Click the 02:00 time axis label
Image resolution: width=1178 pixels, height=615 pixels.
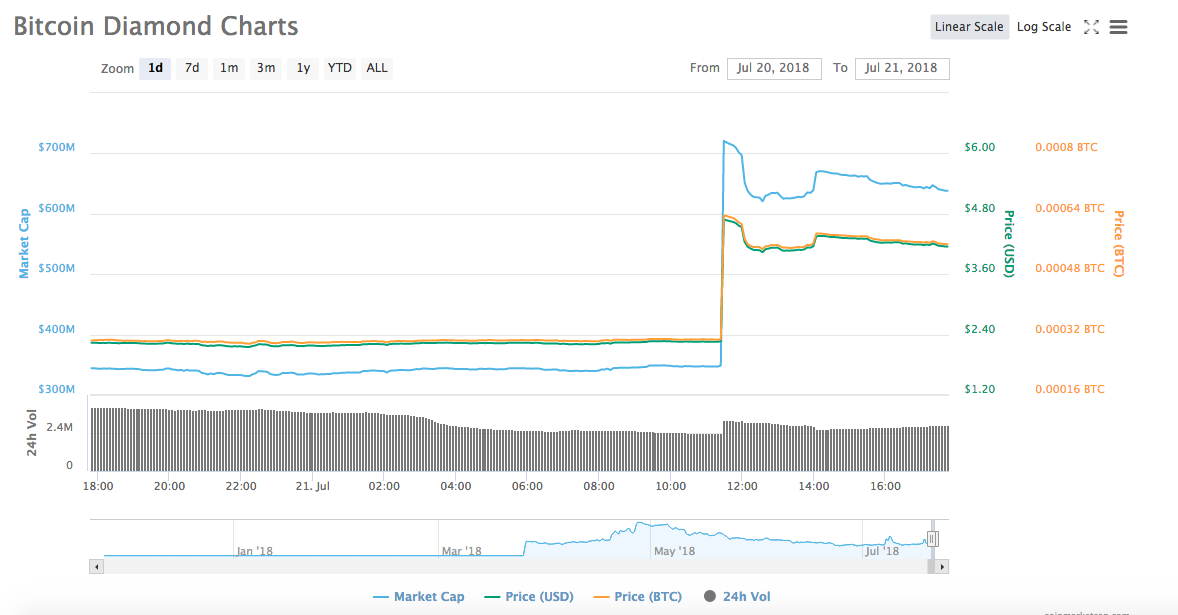coord(384,486)
